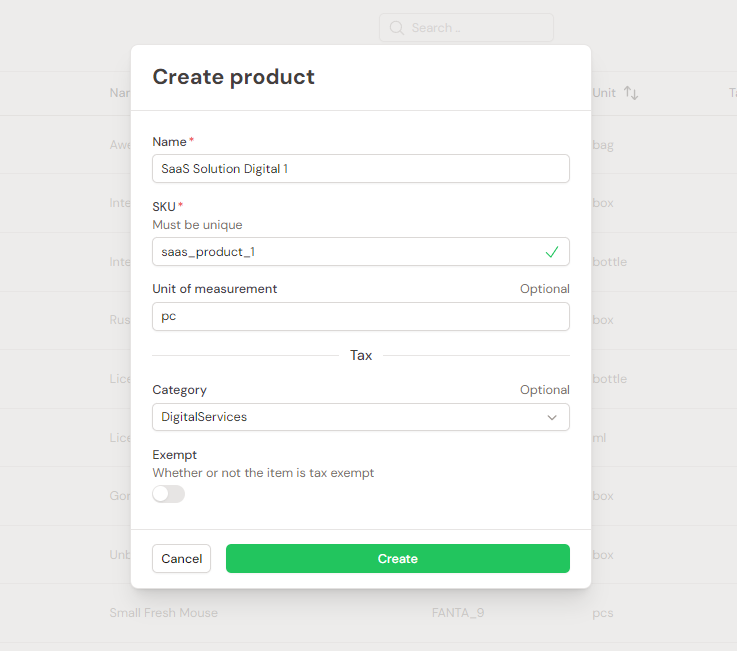Select the Unit of measurement field
The width and height of the screenshot is (737, 651).
[361, 316]
